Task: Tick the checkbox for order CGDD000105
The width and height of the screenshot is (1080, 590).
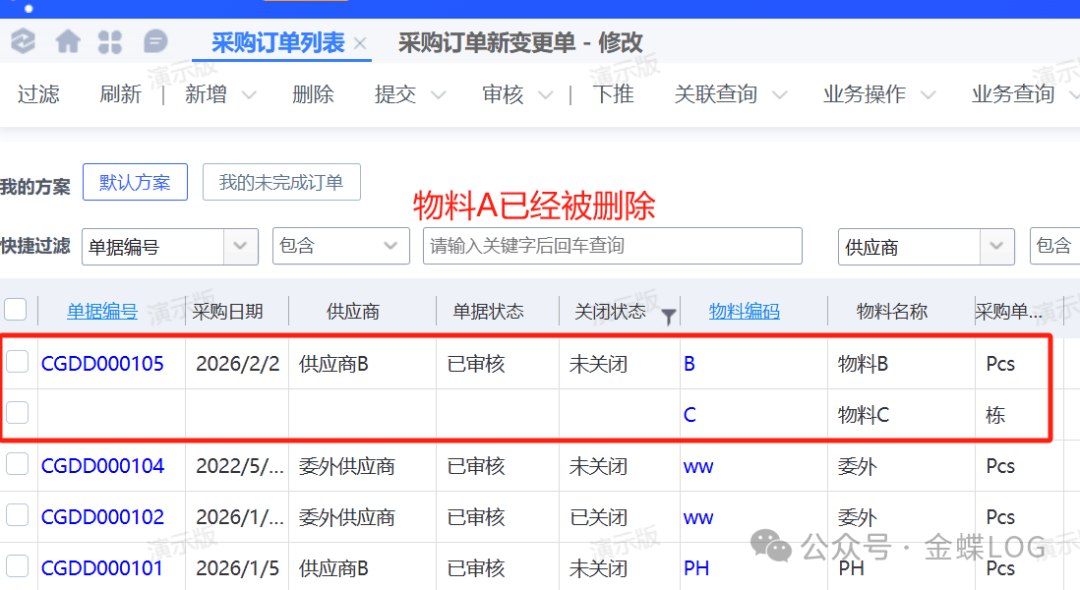Action: (17, 363)
